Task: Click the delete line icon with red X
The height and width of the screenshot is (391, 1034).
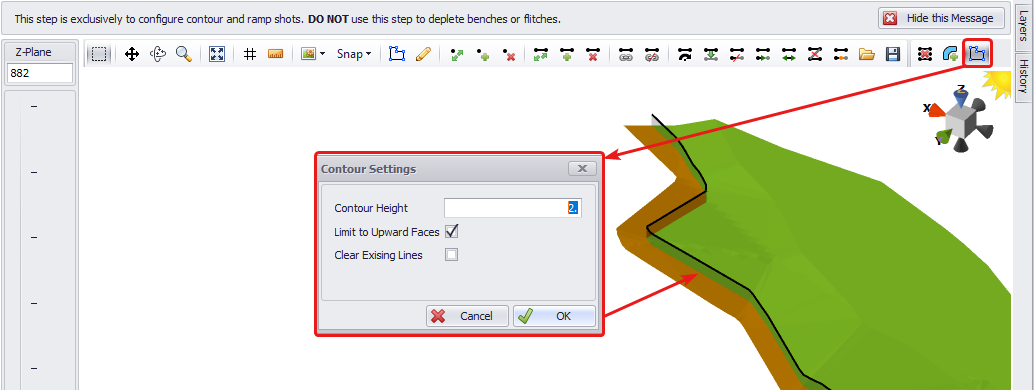Action: click(x=592, y=54)
